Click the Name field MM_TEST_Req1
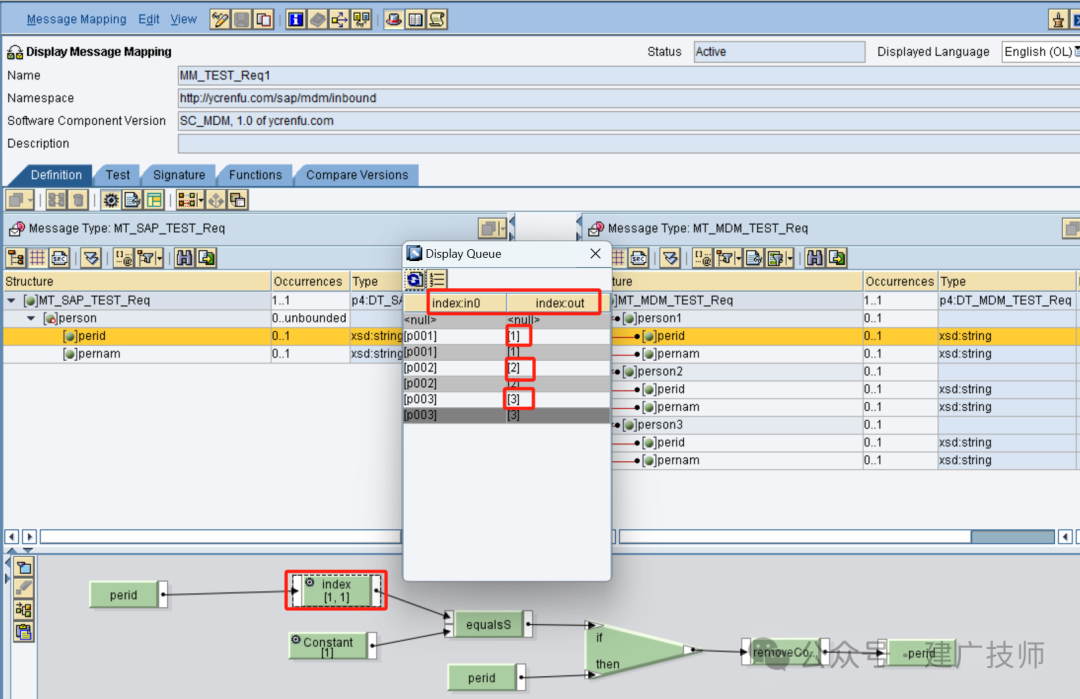 pos(628,75)
